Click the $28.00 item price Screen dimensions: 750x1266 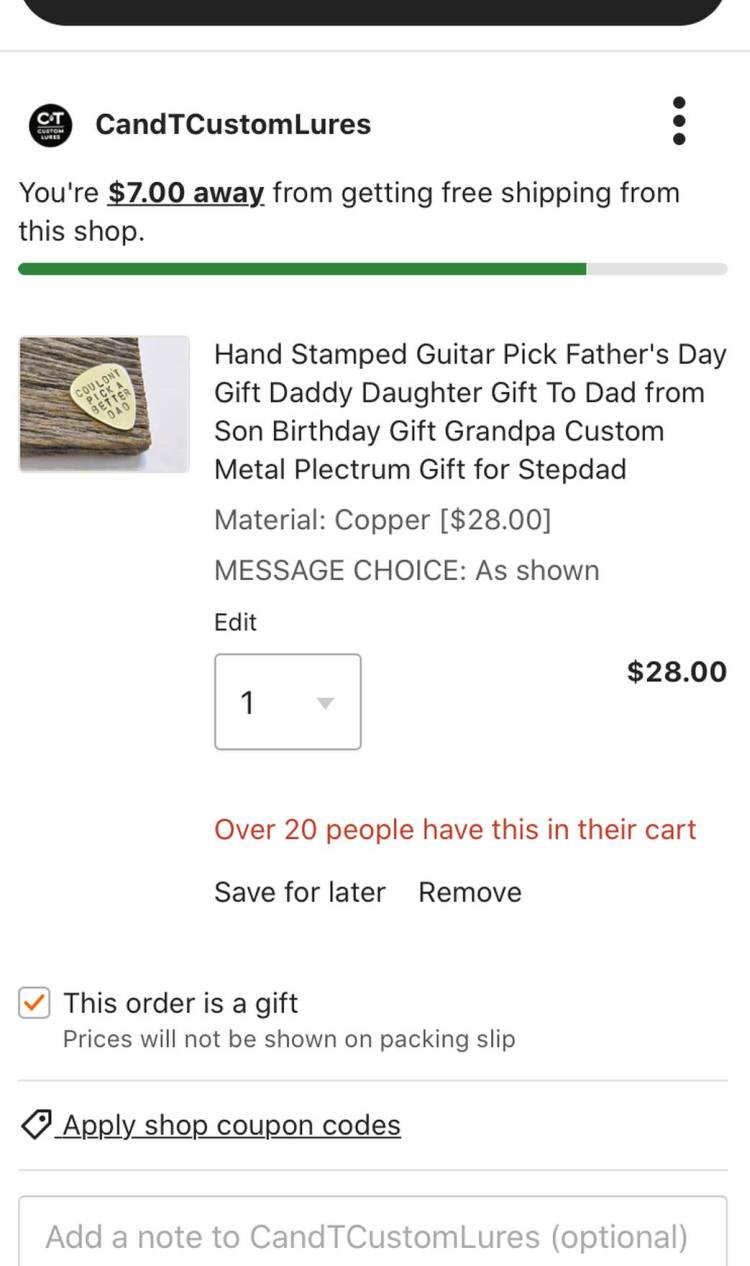(676, 671)
